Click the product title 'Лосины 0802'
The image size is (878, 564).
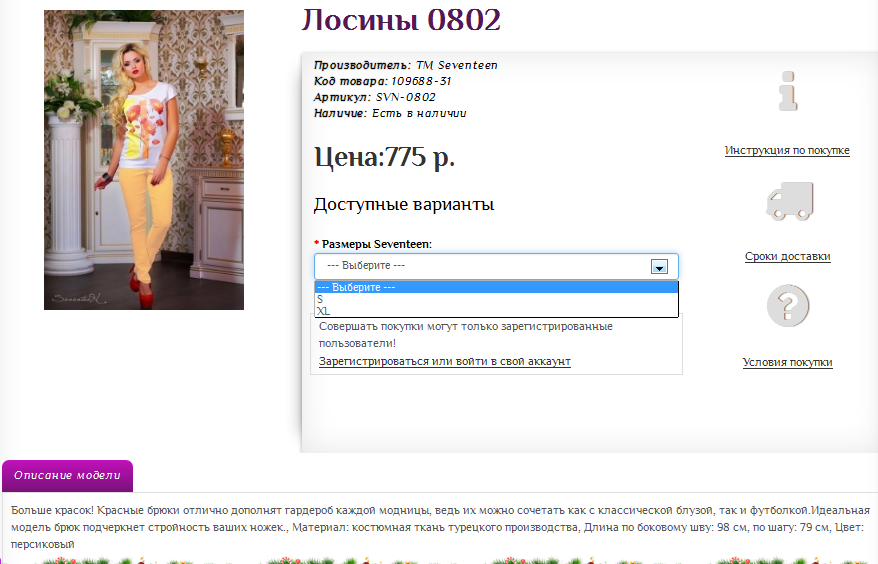[x=401, y=20]
